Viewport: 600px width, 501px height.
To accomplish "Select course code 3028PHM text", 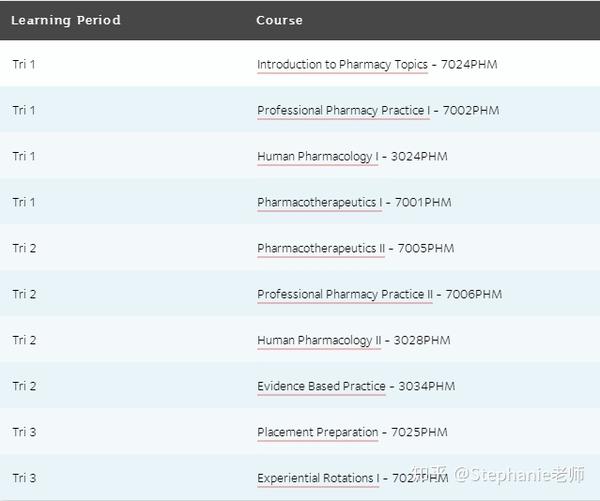I will [x=422, y=340].
